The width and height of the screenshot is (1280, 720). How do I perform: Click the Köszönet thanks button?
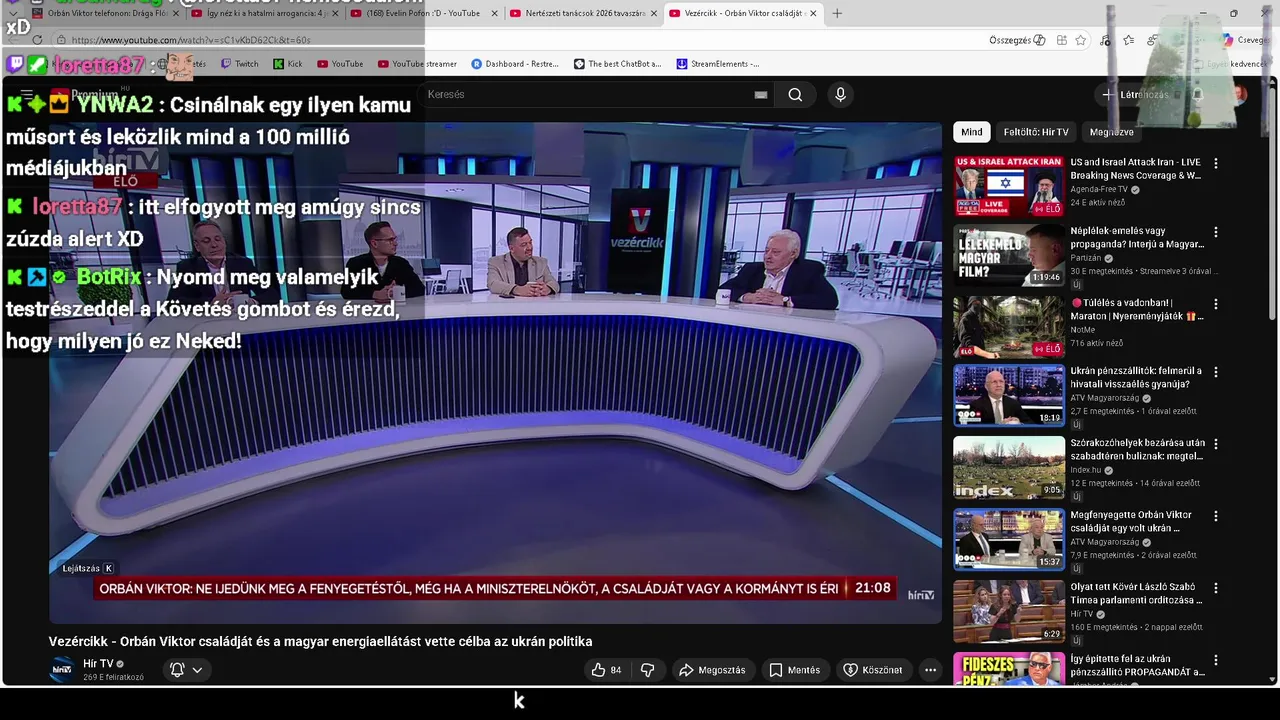(873, 670)
